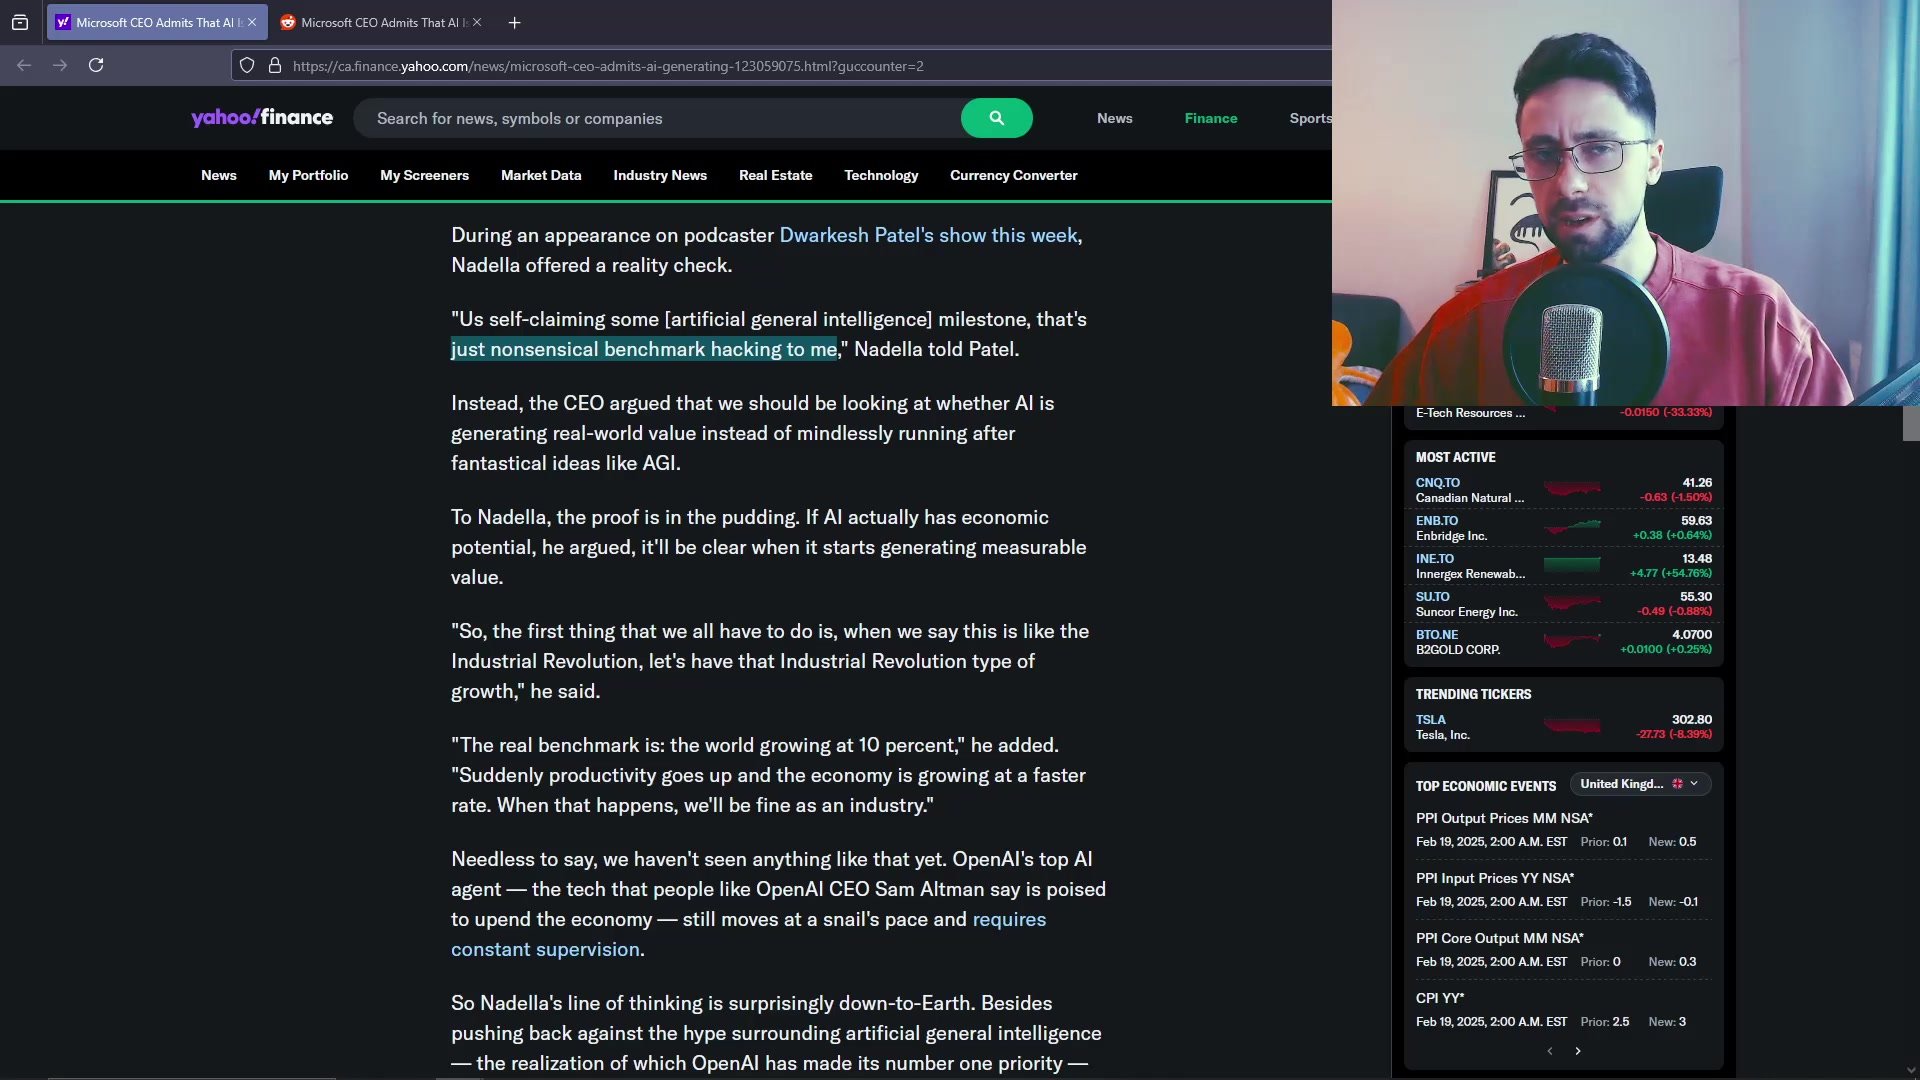Open the Sports top navigation item

(x=1310, y=118)
